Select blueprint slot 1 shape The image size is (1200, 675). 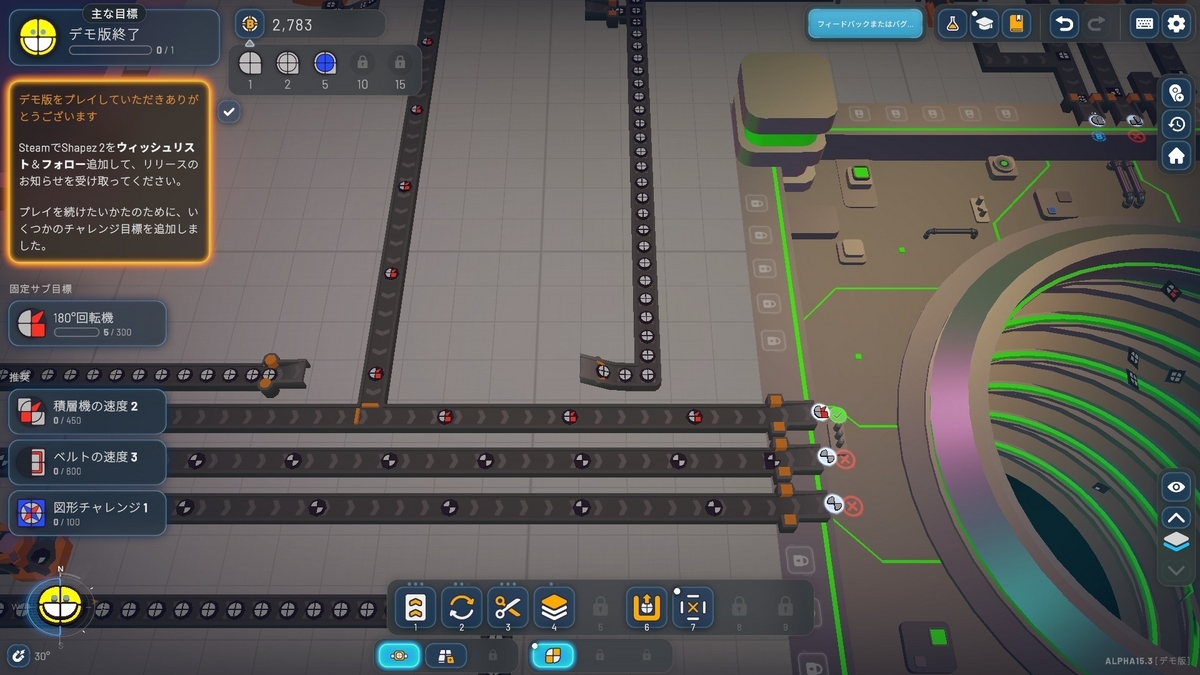250,63
